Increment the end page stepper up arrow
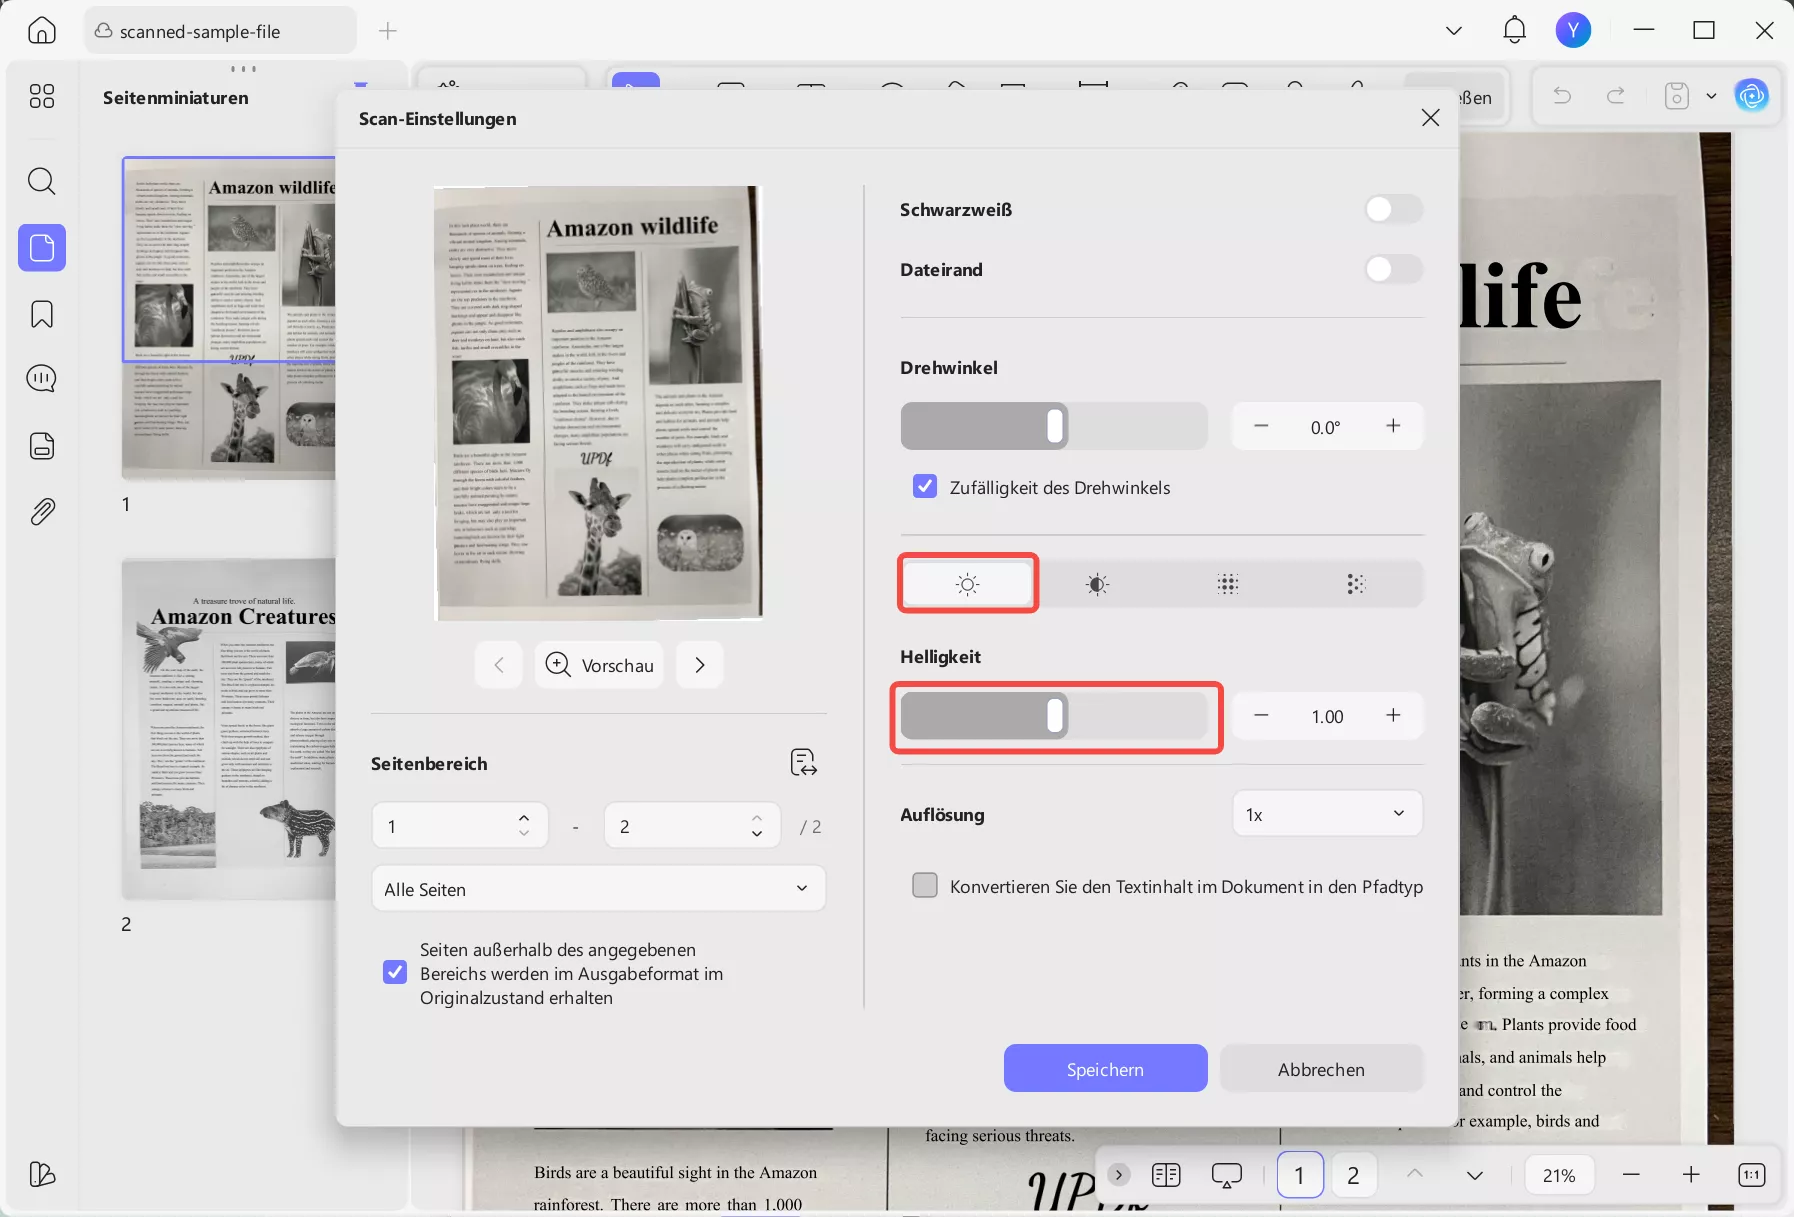This screenshot has width=1794, height=1217. click(757, 818)
